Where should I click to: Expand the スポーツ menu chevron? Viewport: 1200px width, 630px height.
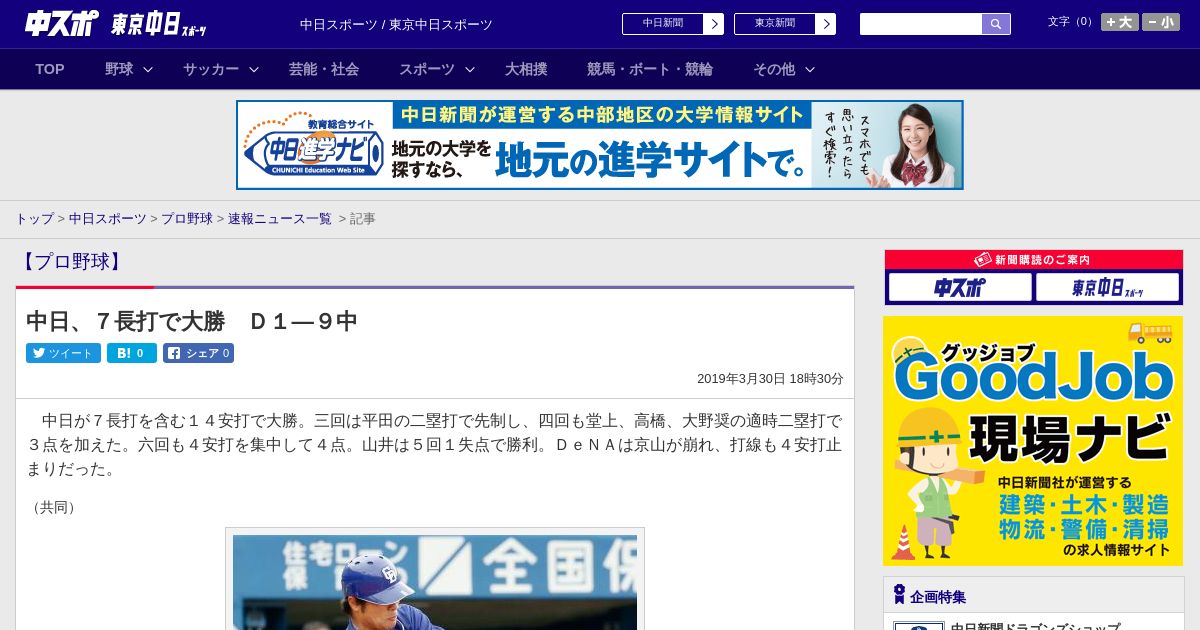pyautogui.click(x=470, y=70)
